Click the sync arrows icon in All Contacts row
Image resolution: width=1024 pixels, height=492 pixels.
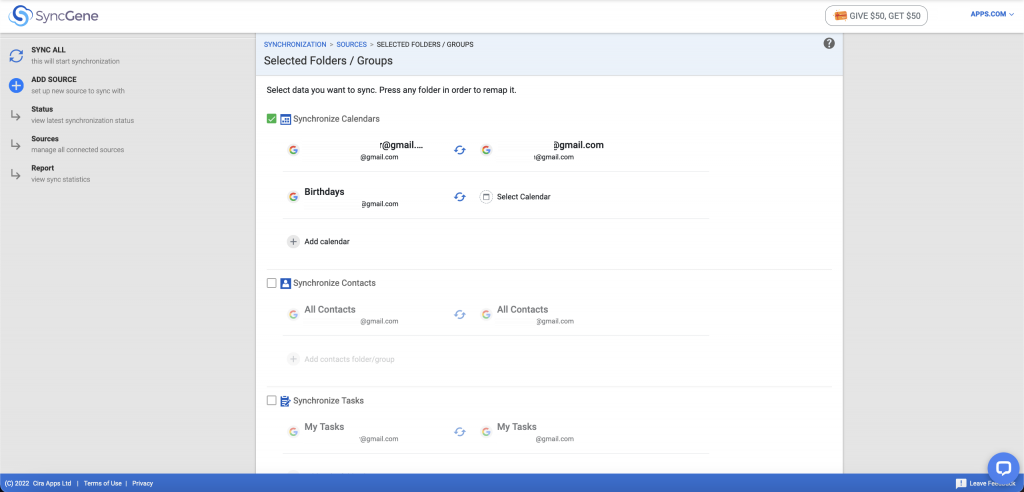(460, 314)
